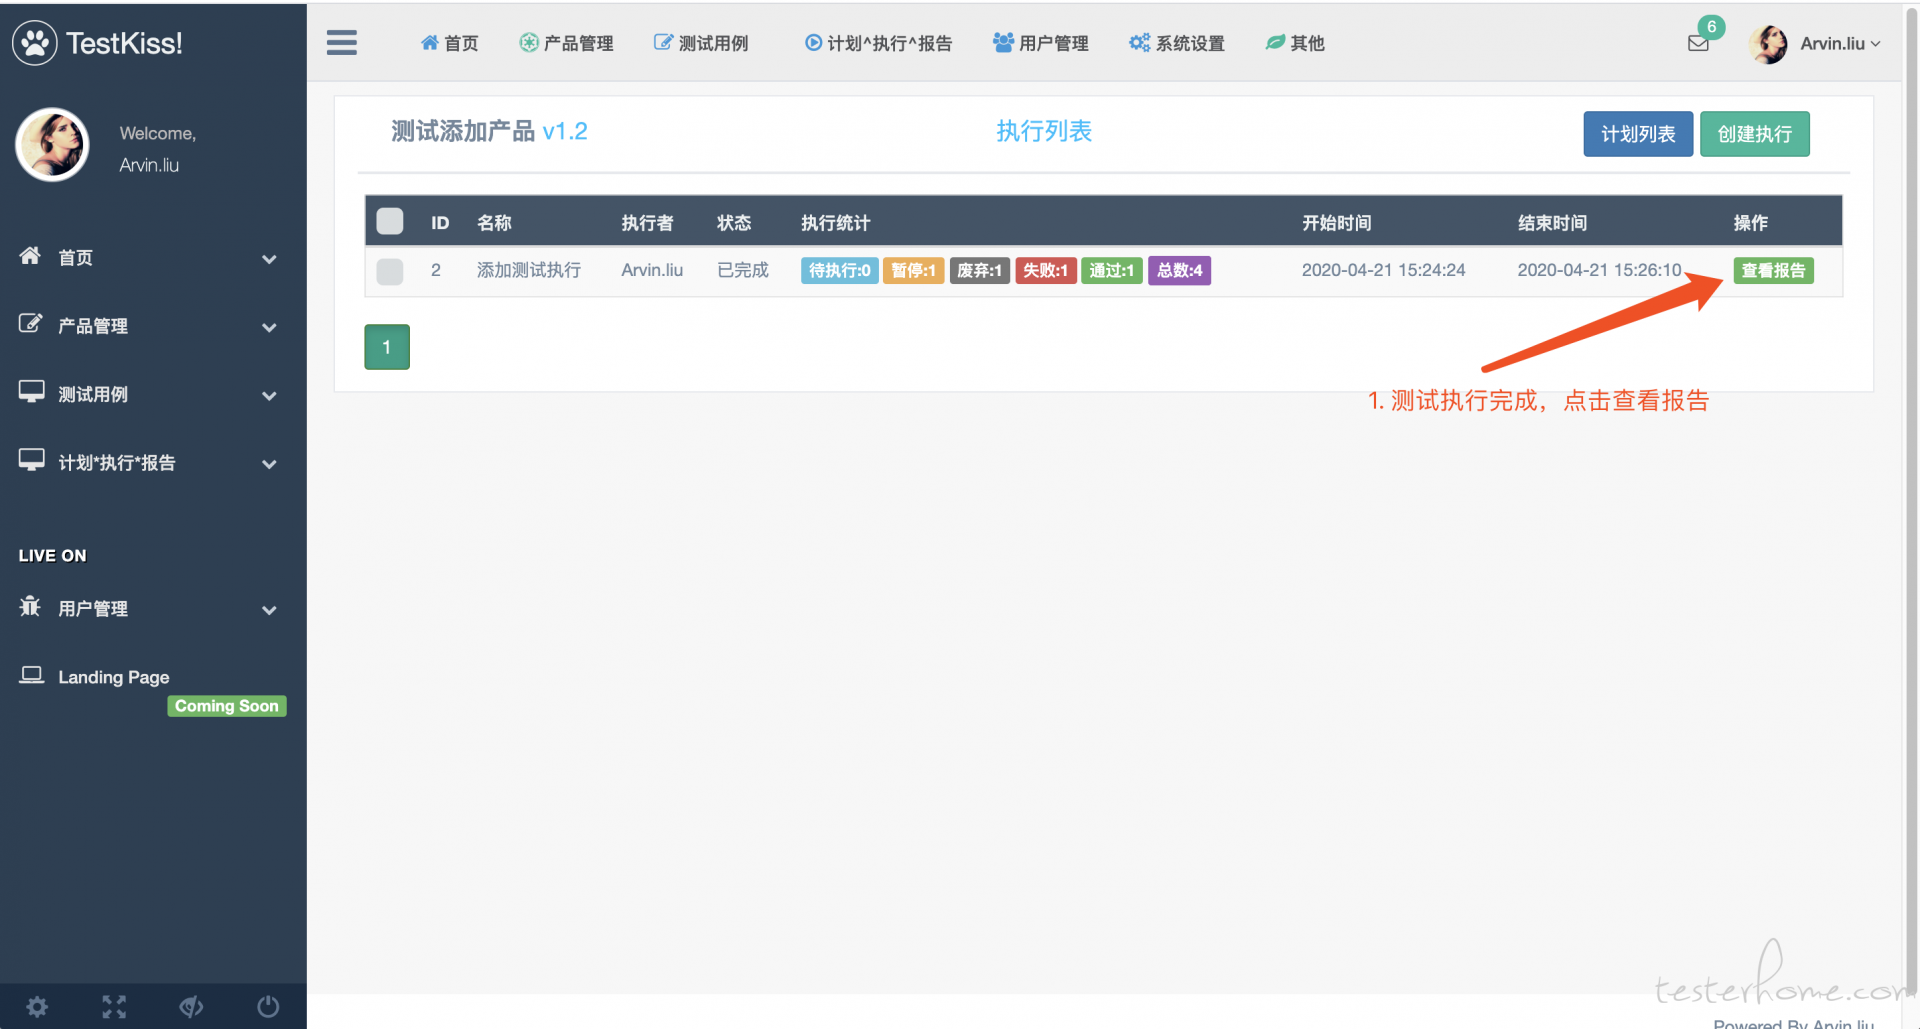Click the end time 2020-04-21 15:26:10

1599,270
